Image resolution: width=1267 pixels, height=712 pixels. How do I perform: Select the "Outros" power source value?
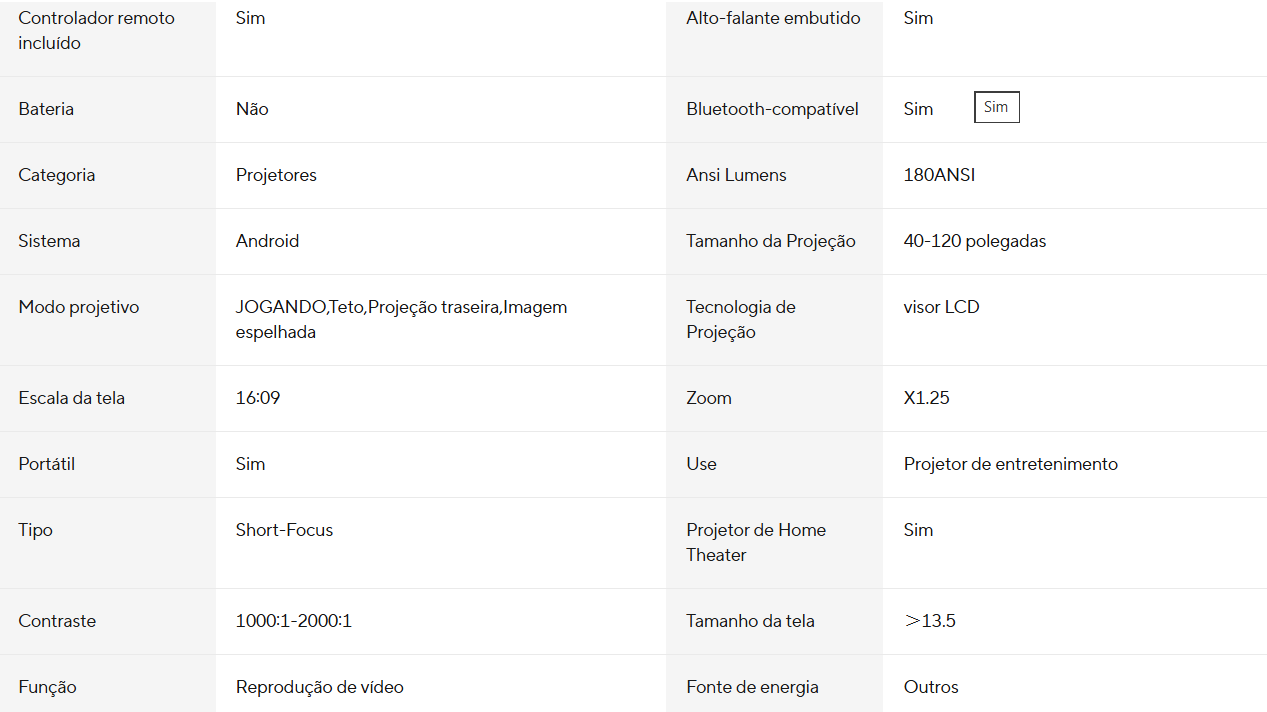point(931,687)
